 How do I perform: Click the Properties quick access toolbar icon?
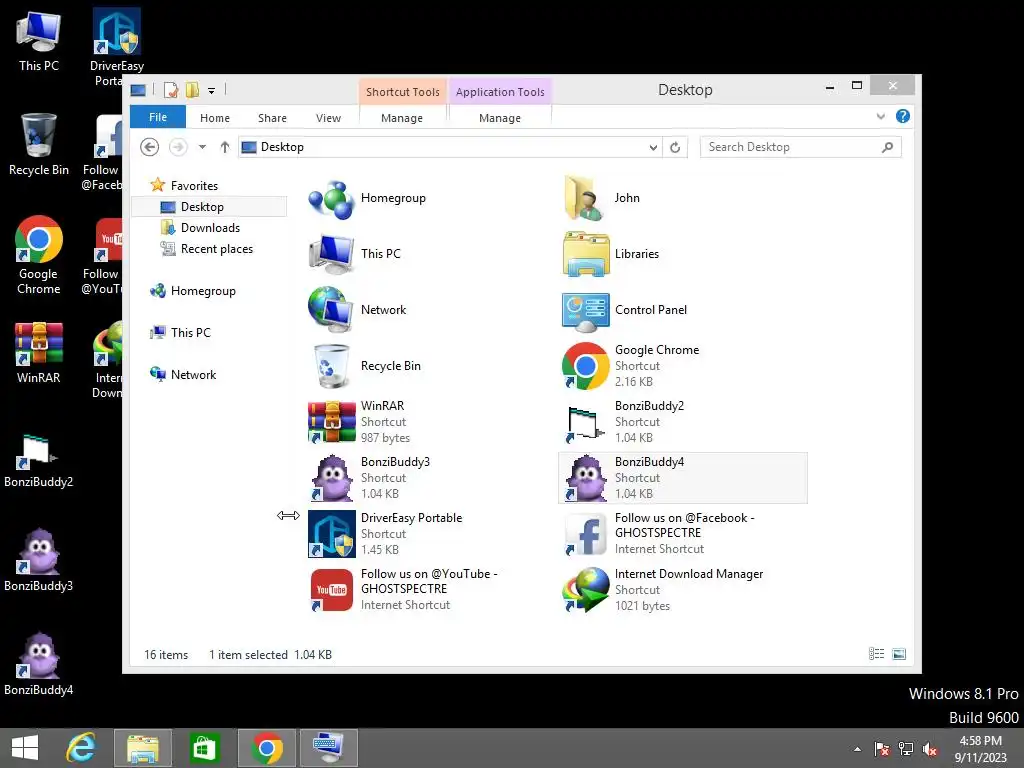pos(171,90)
